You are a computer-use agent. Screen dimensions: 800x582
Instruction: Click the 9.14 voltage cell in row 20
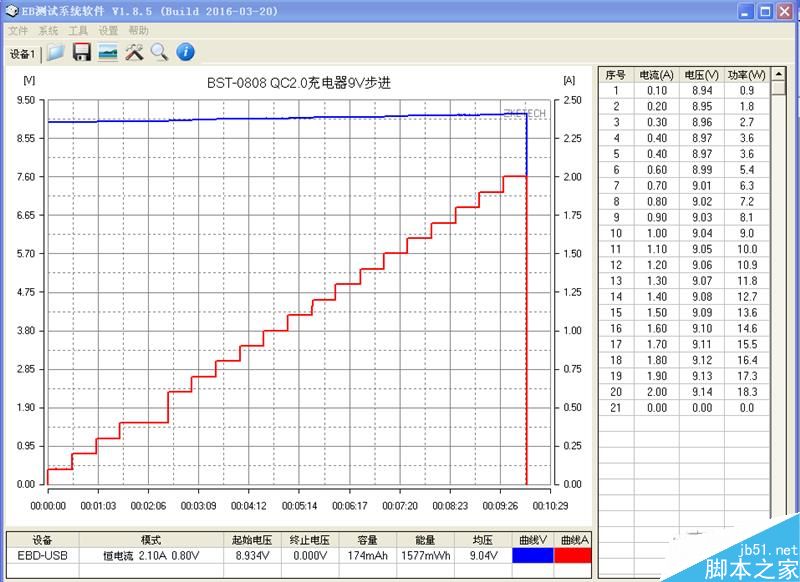click(x=702, y=392)
